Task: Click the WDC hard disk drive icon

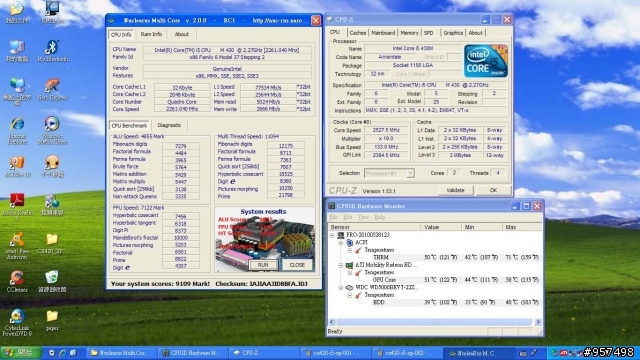Action: 349,287
